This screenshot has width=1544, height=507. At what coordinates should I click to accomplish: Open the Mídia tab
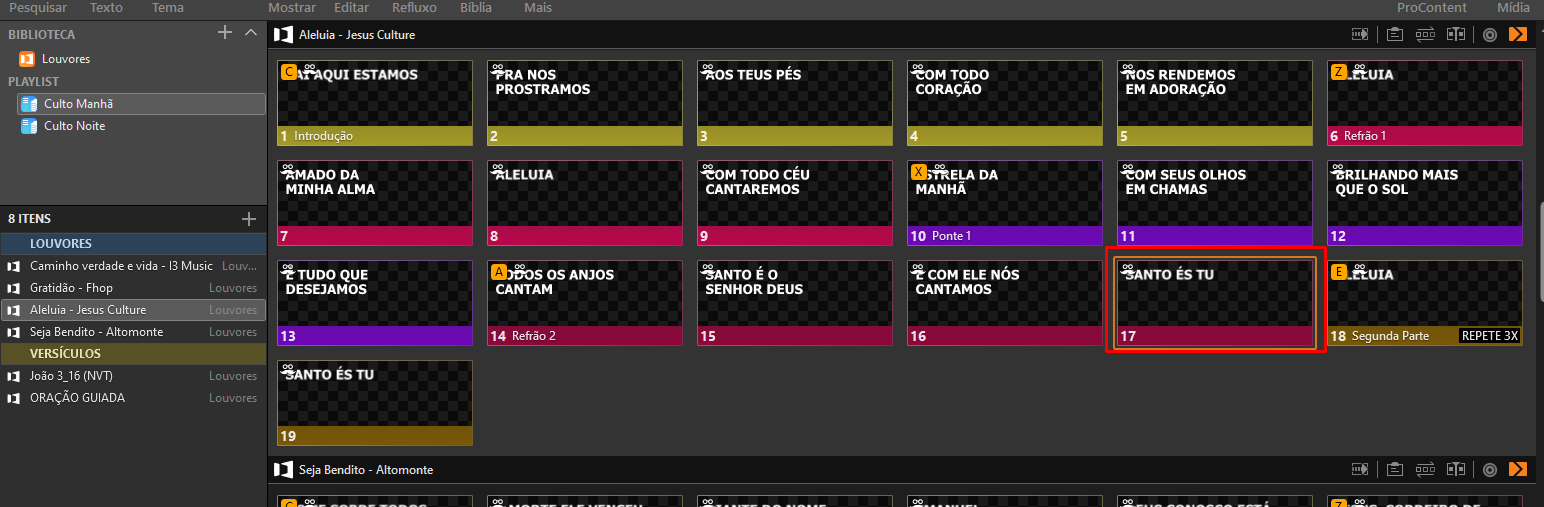pyautogui.click(x=1514, y=8)
